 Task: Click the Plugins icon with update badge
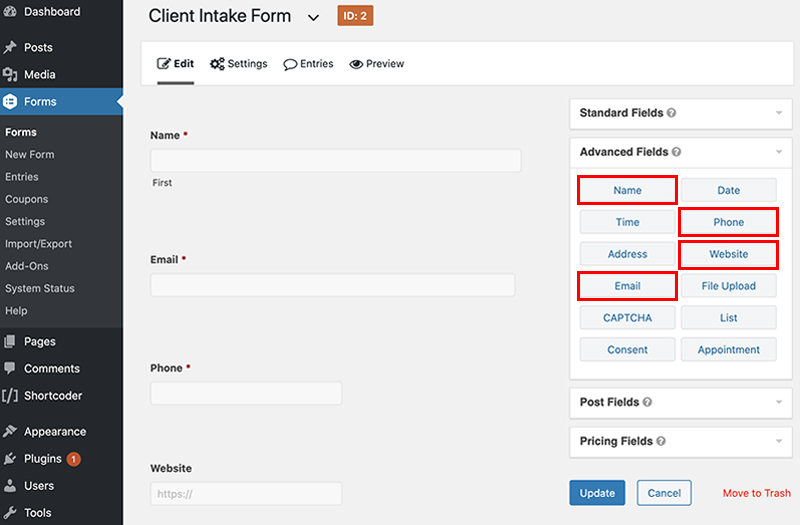coord(10,459)
